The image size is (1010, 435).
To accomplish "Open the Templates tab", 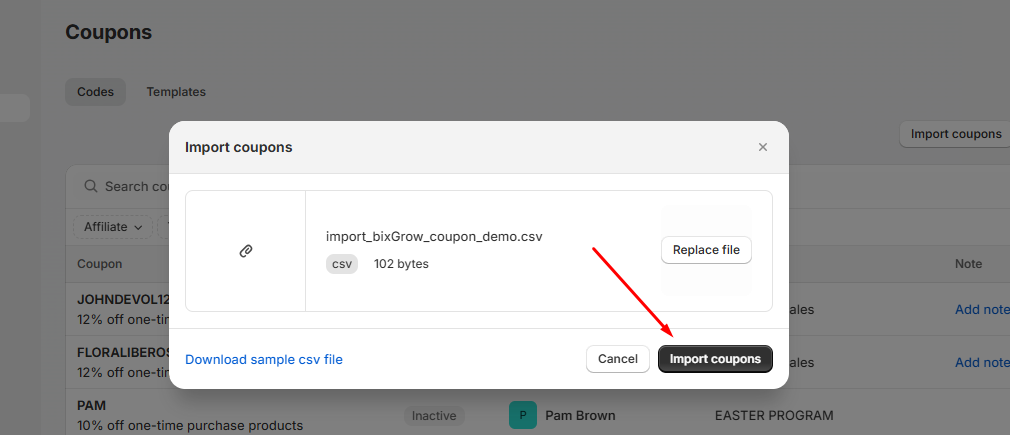I will click(x=176, y=92).
